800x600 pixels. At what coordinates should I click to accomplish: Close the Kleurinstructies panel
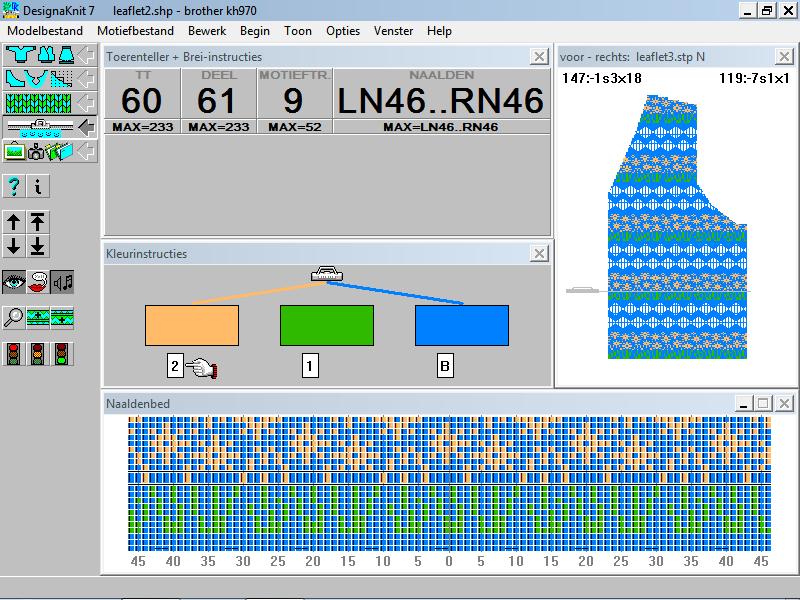coord(538,254)
